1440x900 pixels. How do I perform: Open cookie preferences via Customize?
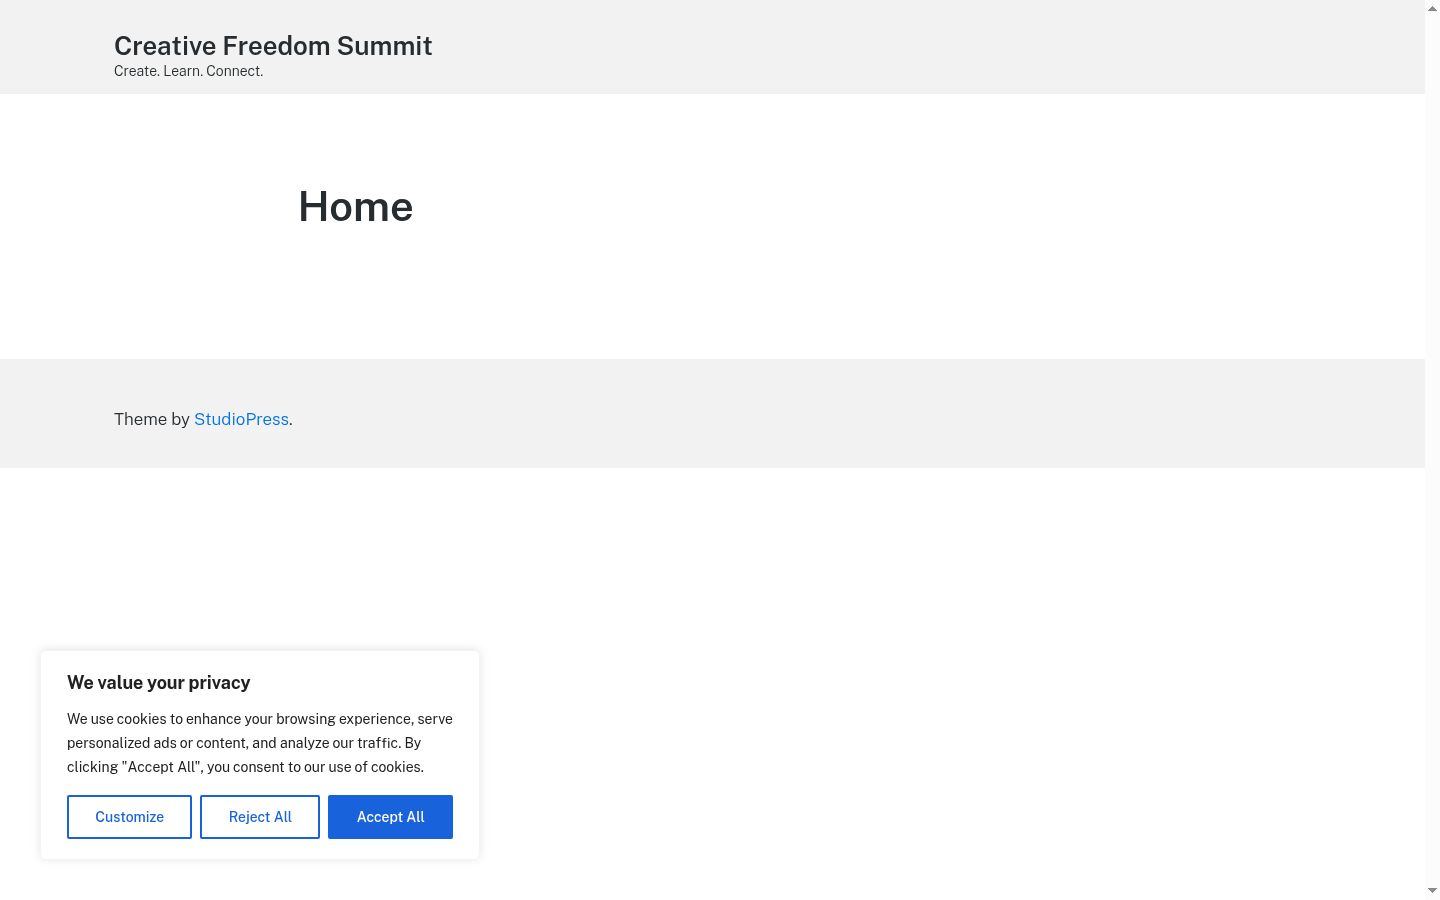(x=129, y=817)
